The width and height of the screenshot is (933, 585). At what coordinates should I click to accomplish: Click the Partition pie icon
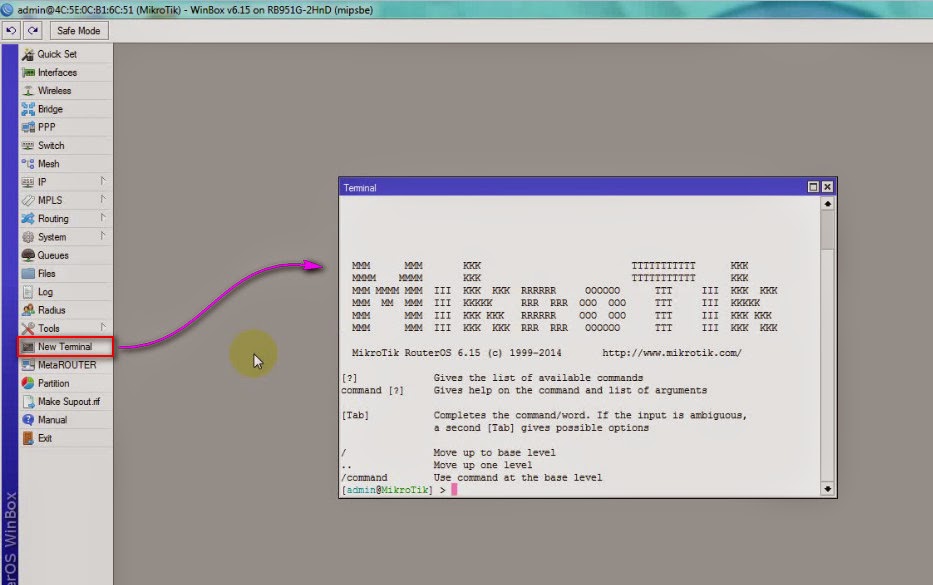tap(28, 383)
